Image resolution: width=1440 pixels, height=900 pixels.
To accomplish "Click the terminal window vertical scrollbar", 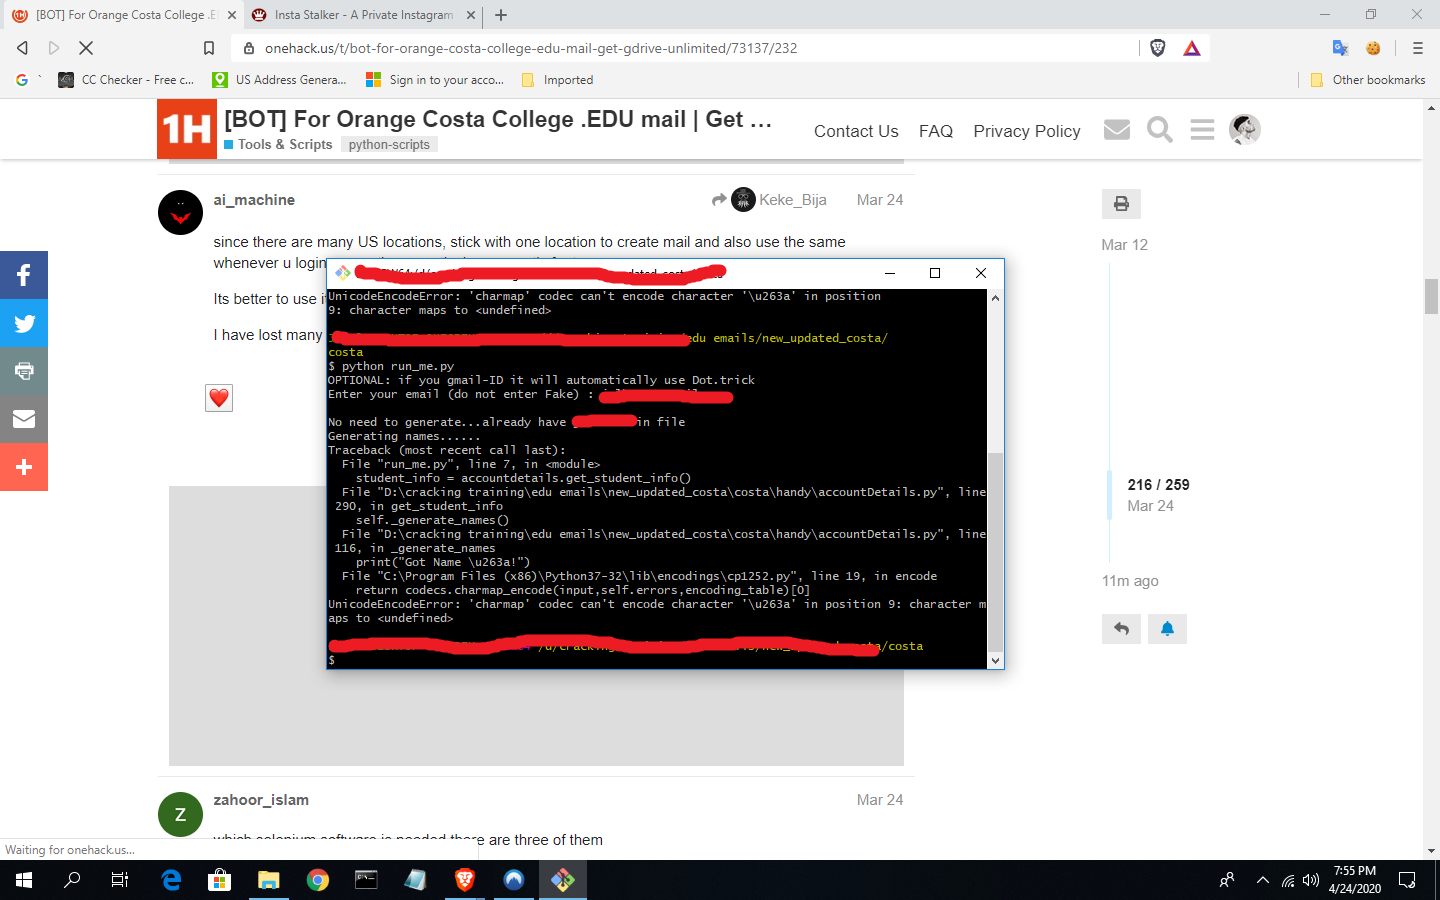I will click(995, 550).
